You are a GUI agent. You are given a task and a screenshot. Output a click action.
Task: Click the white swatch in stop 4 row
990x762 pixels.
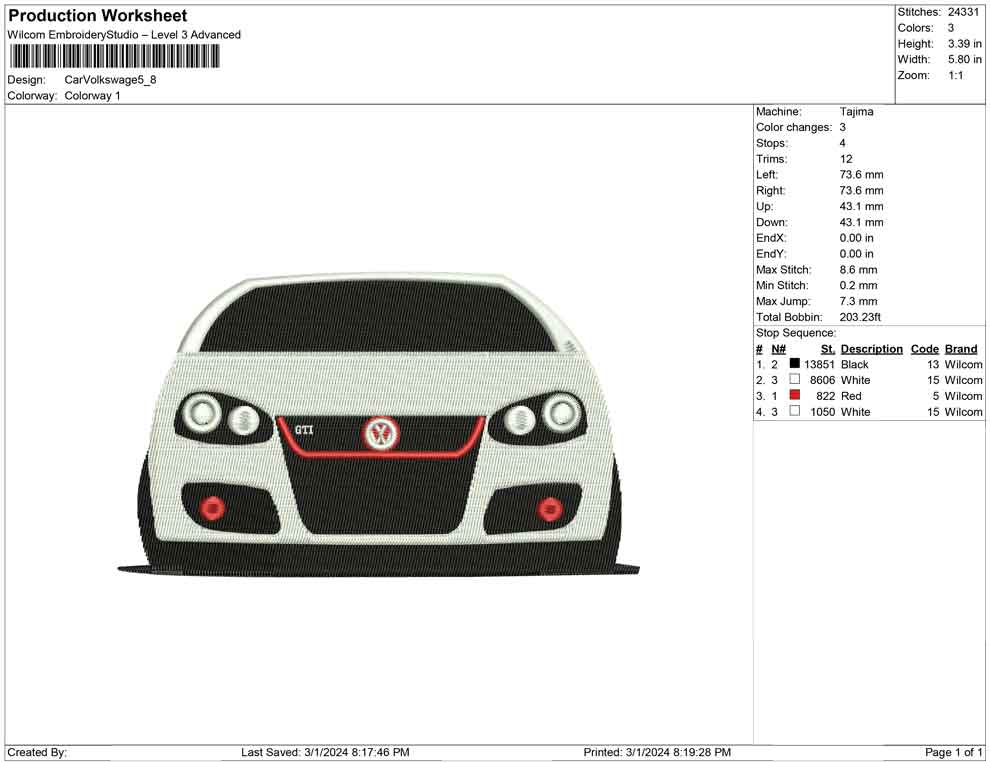point(794,411)
